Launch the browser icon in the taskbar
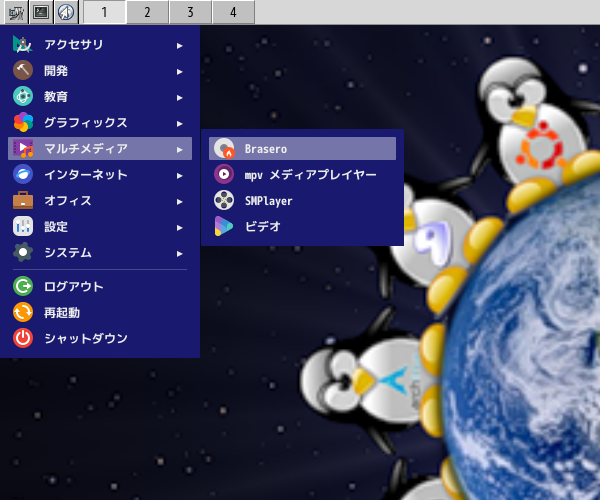Viewport: 600px width, 500px height. click(x=66, y=12)
